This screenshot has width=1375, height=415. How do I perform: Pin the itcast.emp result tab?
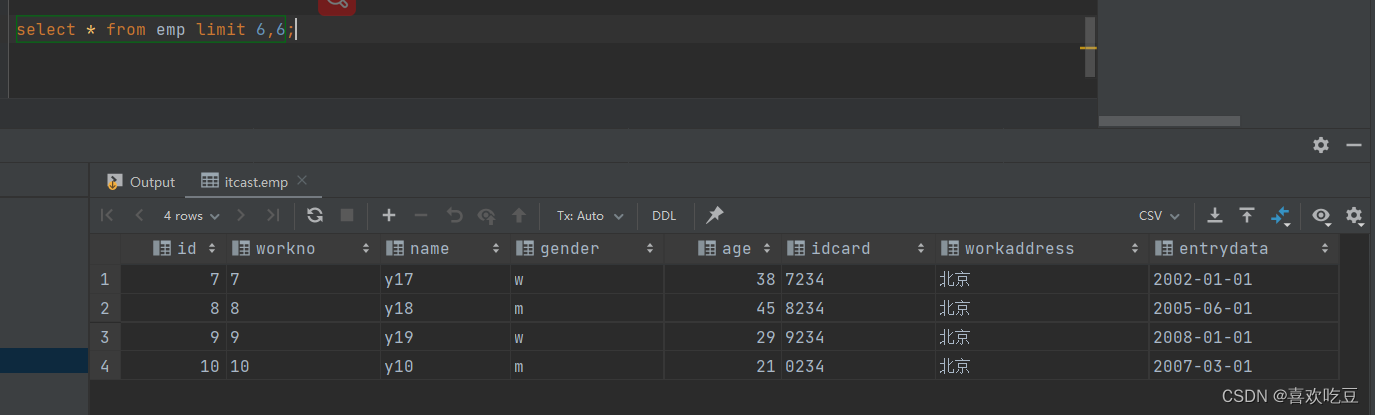pyautogui.click(x=714, y=215)
